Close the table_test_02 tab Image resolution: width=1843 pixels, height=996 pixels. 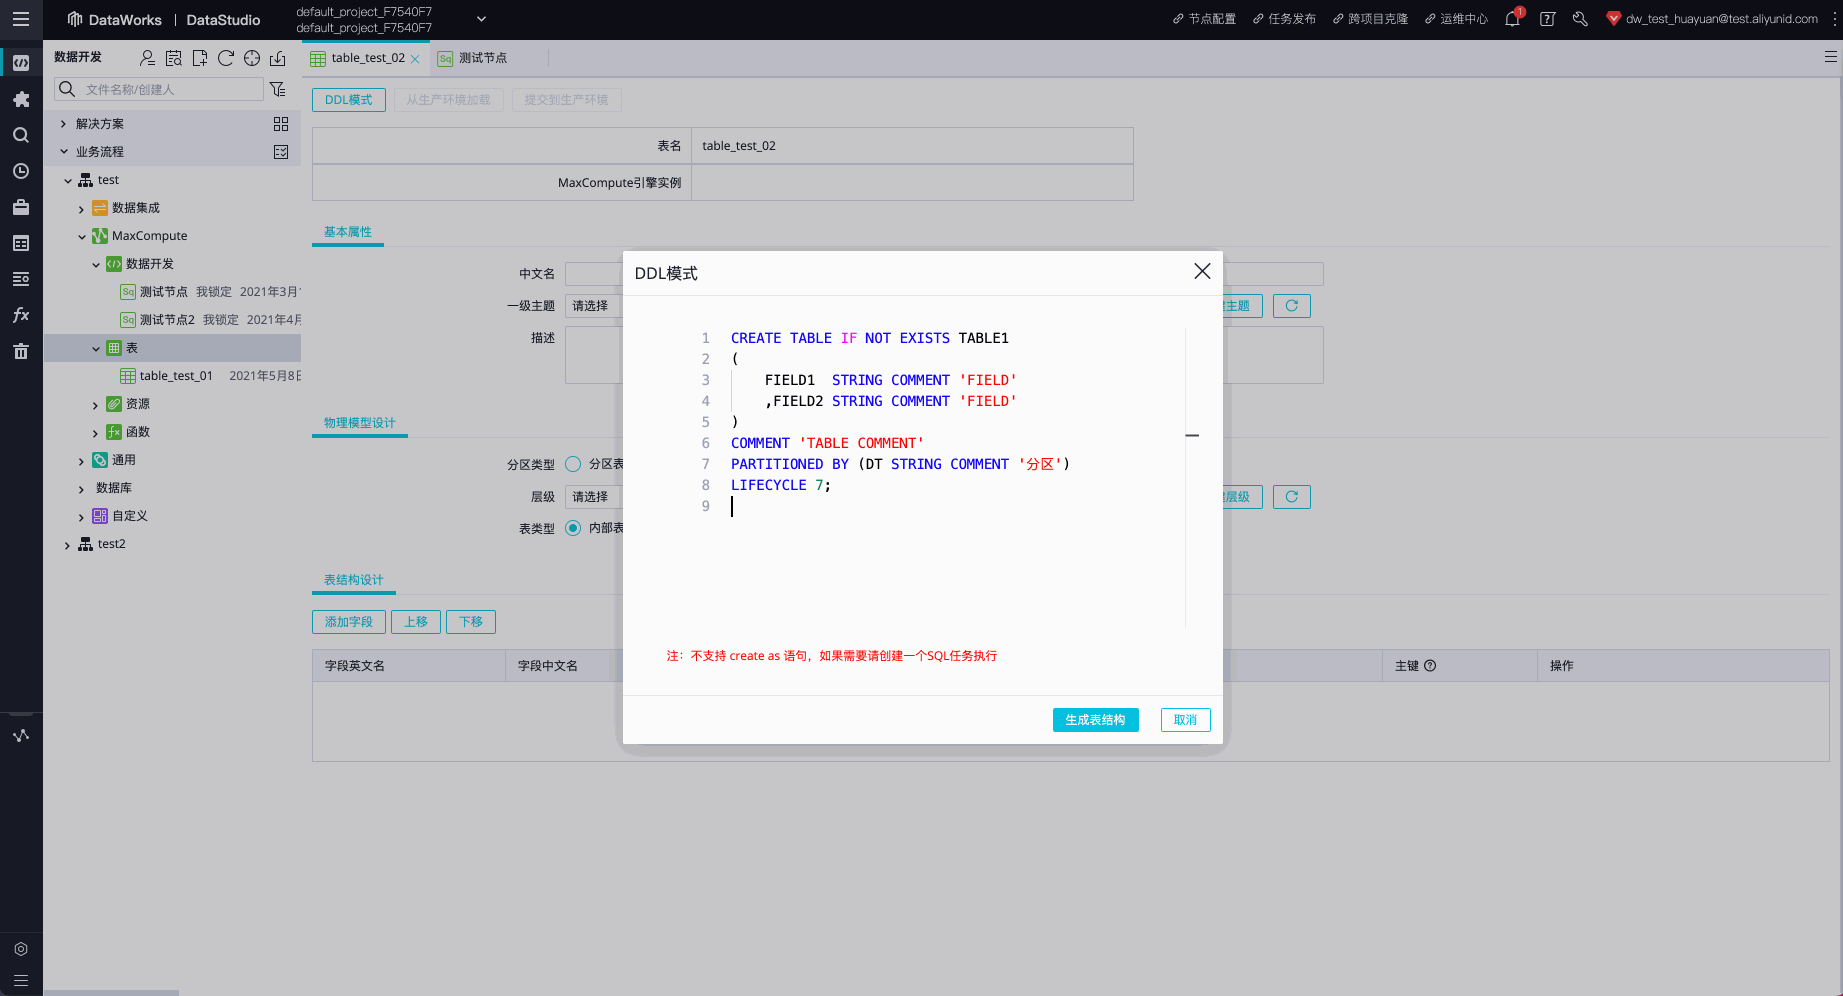tap(415, 59)
